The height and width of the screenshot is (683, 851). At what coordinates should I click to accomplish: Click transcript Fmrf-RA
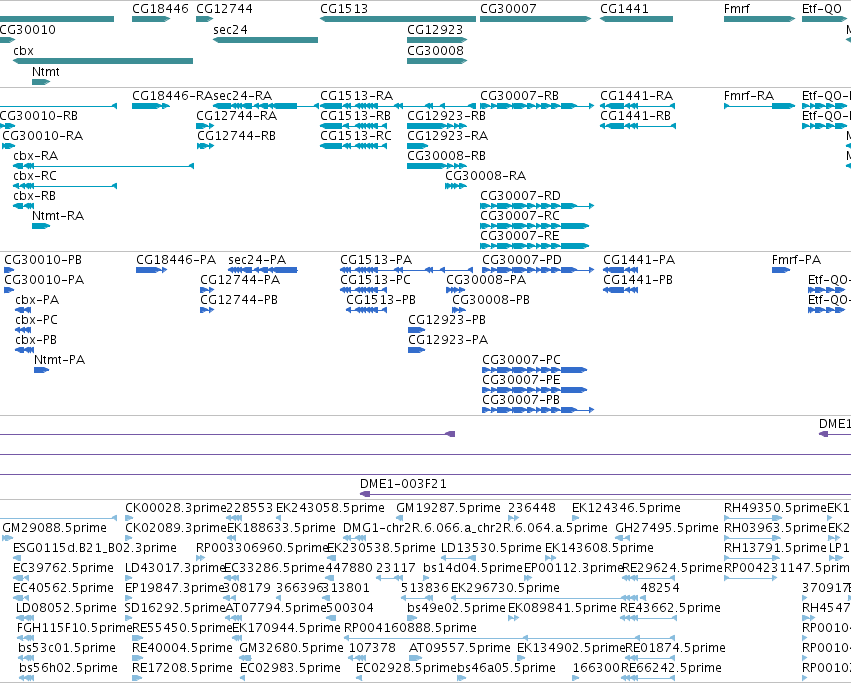pos(749,96)
